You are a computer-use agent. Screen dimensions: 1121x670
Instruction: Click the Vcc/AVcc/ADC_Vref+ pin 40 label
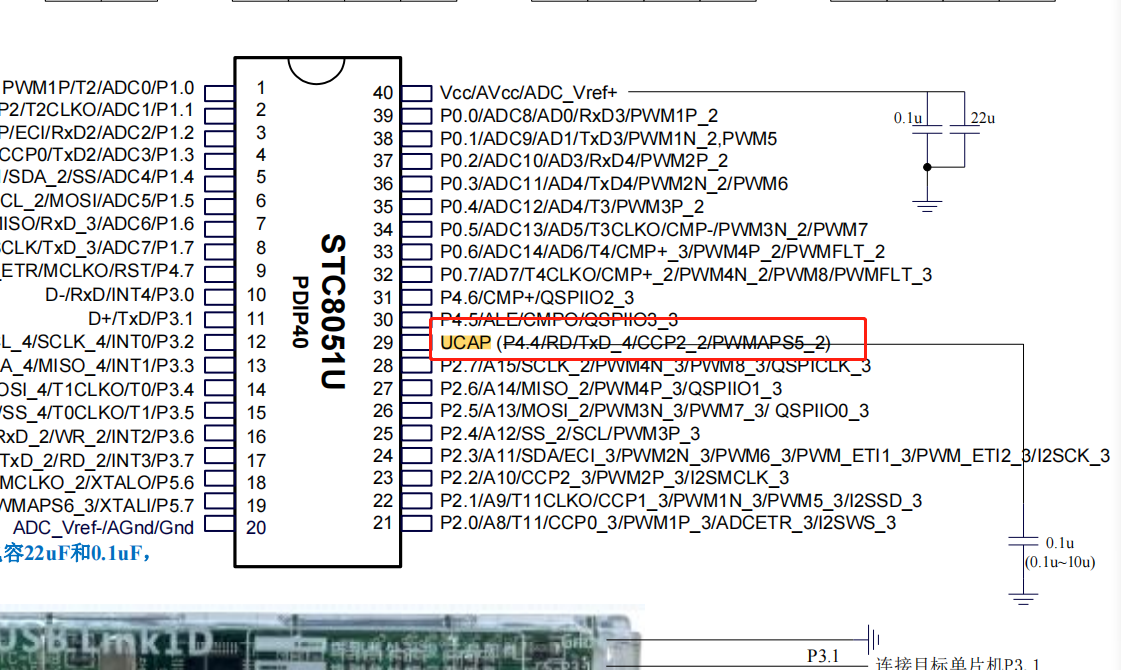point(528,93)
